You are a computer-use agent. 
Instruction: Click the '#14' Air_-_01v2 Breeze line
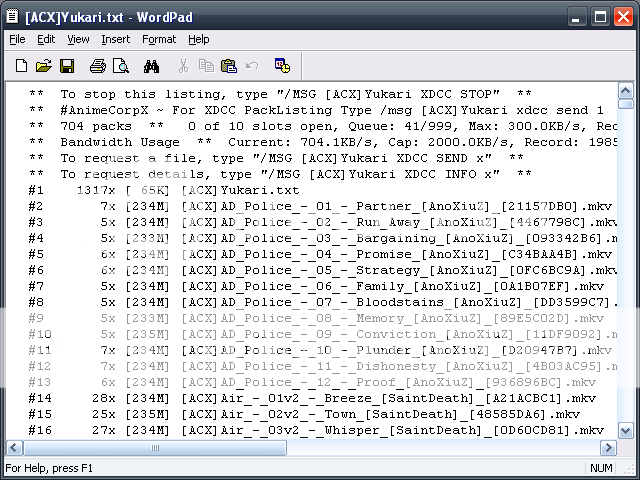pyautogui.click(x=312, y=398)
